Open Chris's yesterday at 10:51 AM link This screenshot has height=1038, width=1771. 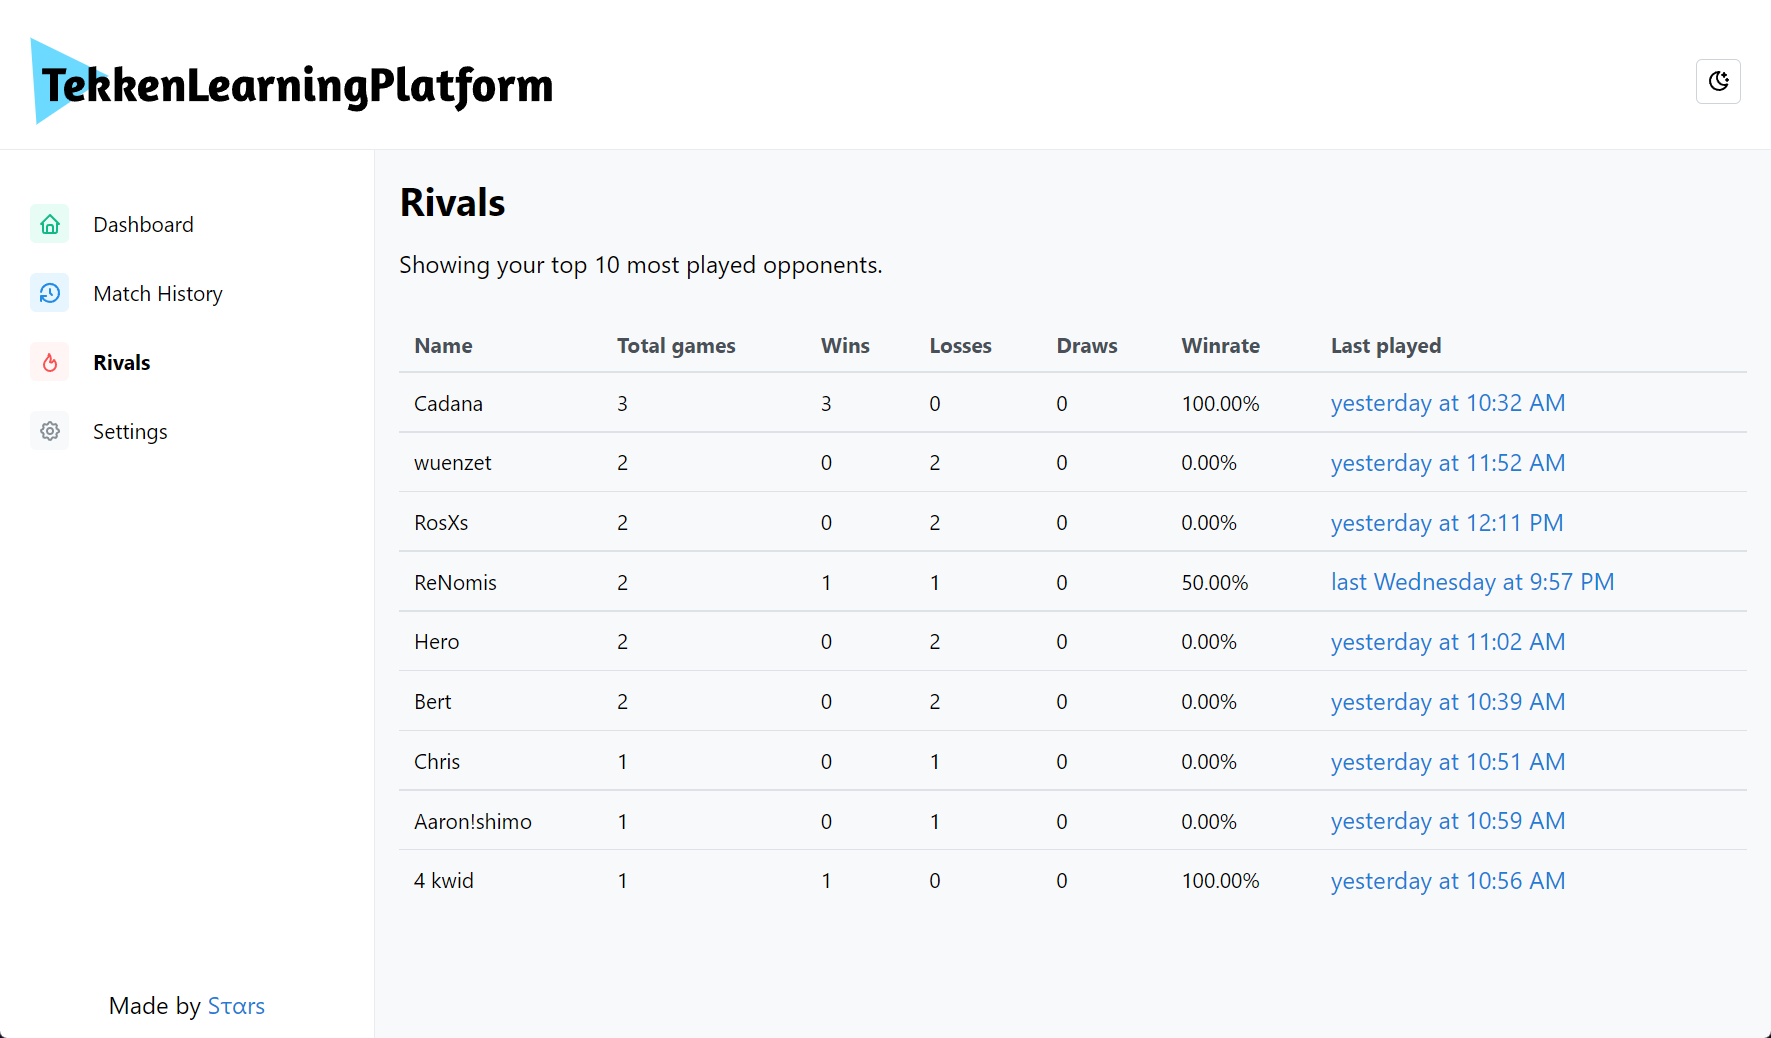pyautogui.click(x=1447, y=762)
